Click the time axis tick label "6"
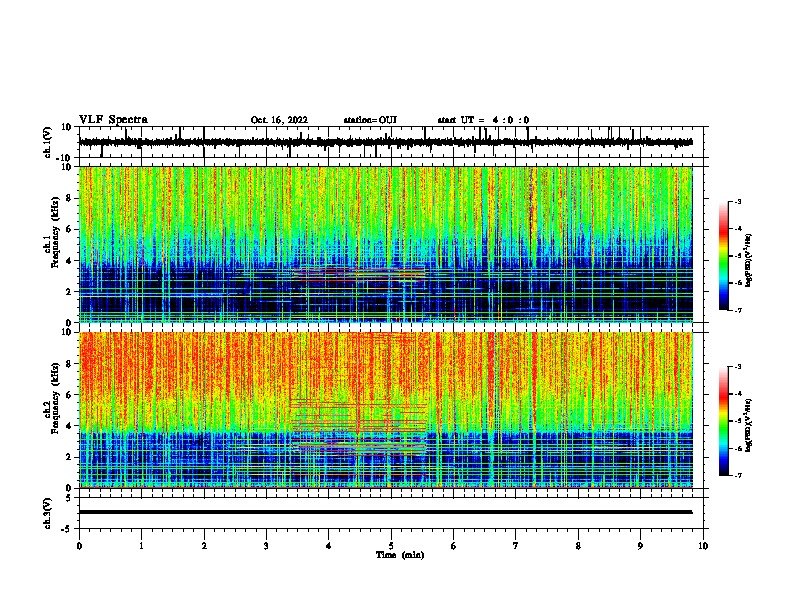 [454, 546]
